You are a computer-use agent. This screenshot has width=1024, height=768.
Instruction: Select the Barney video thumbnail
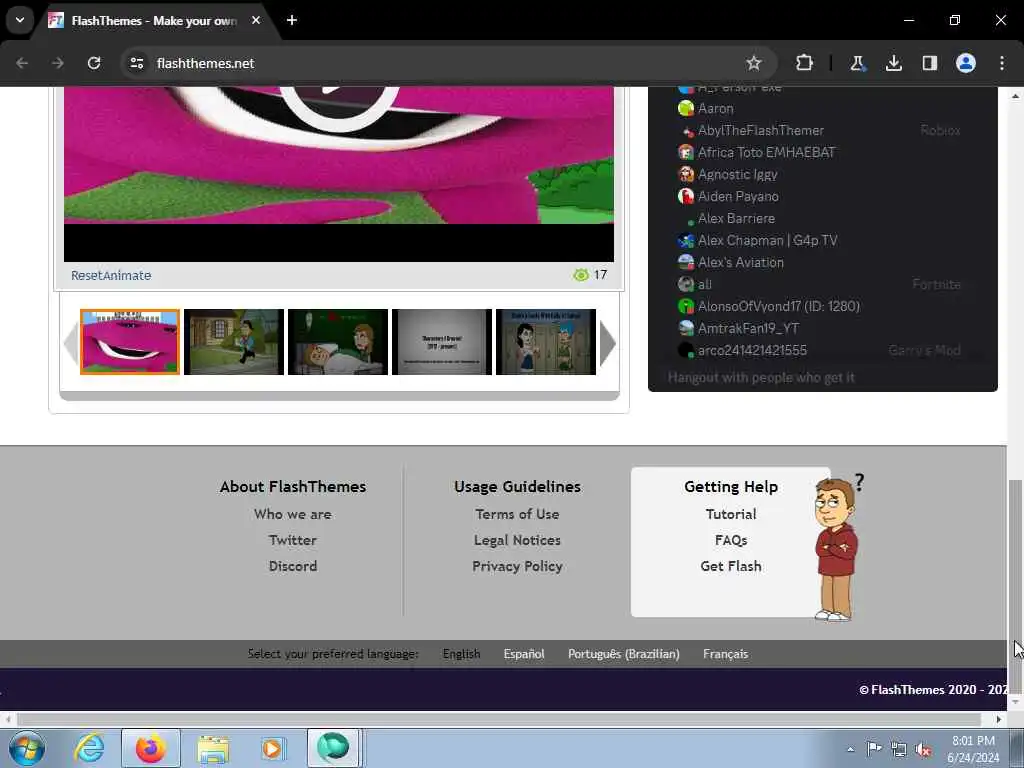coord(130,342)
